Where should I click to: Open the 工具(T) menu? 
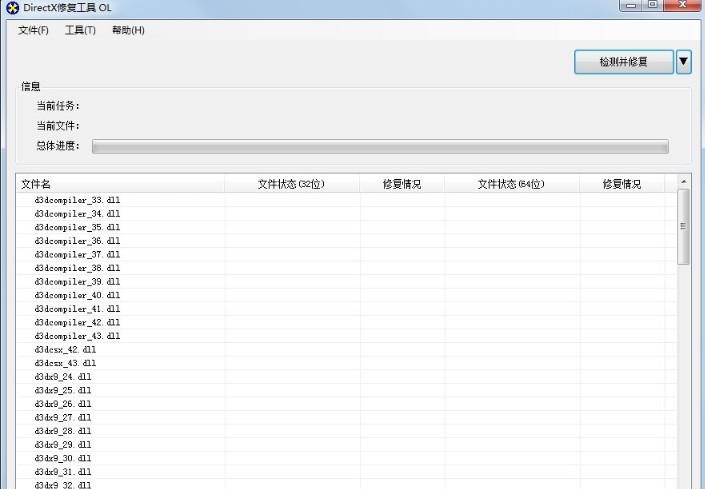click(80, 30)
